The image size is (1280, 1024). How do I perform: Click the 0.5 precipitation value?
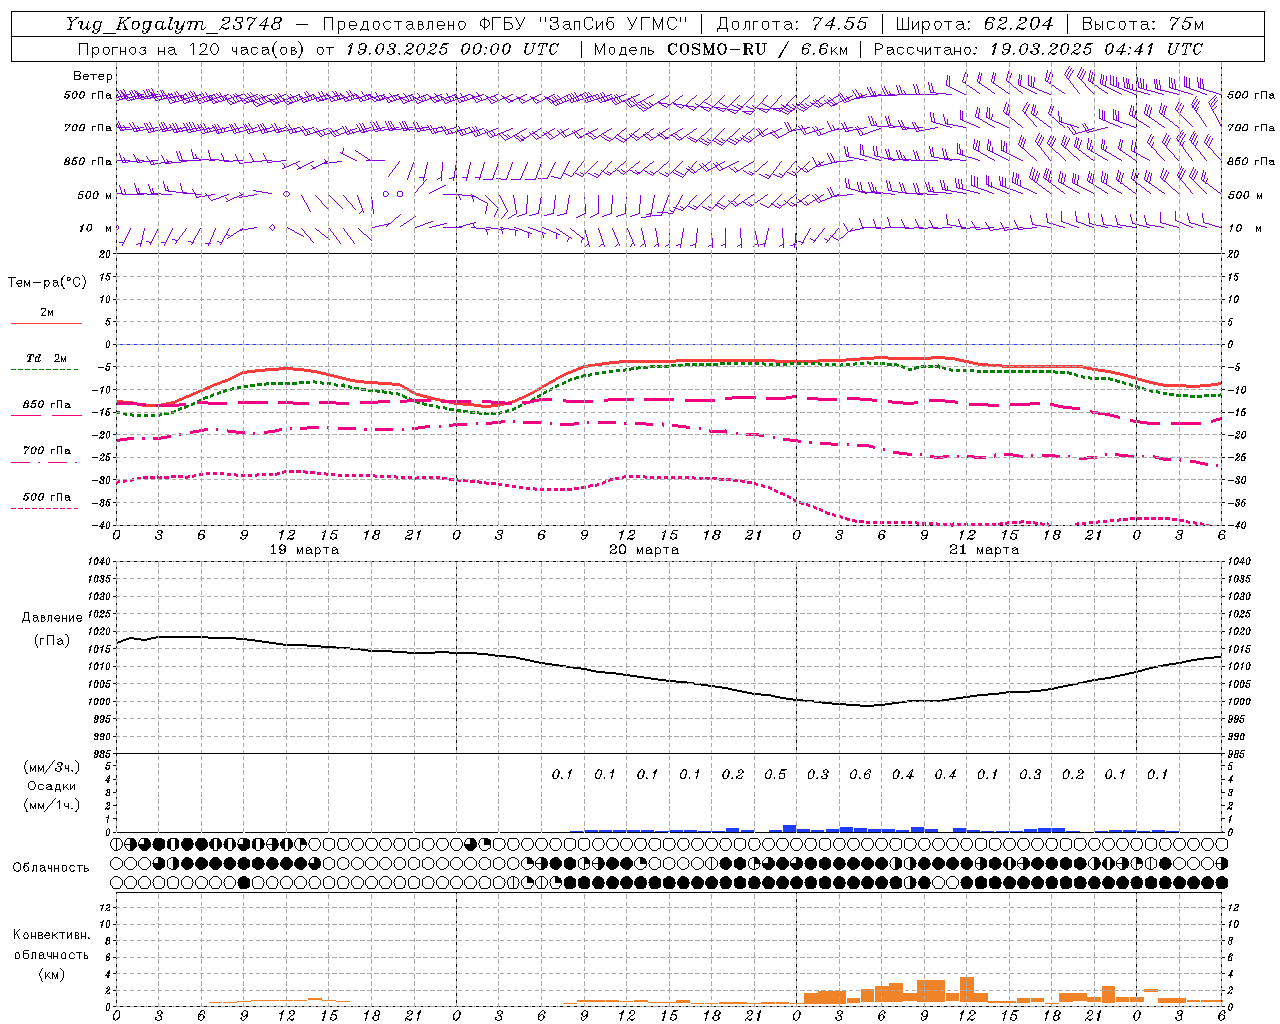(x=775, y=775)
